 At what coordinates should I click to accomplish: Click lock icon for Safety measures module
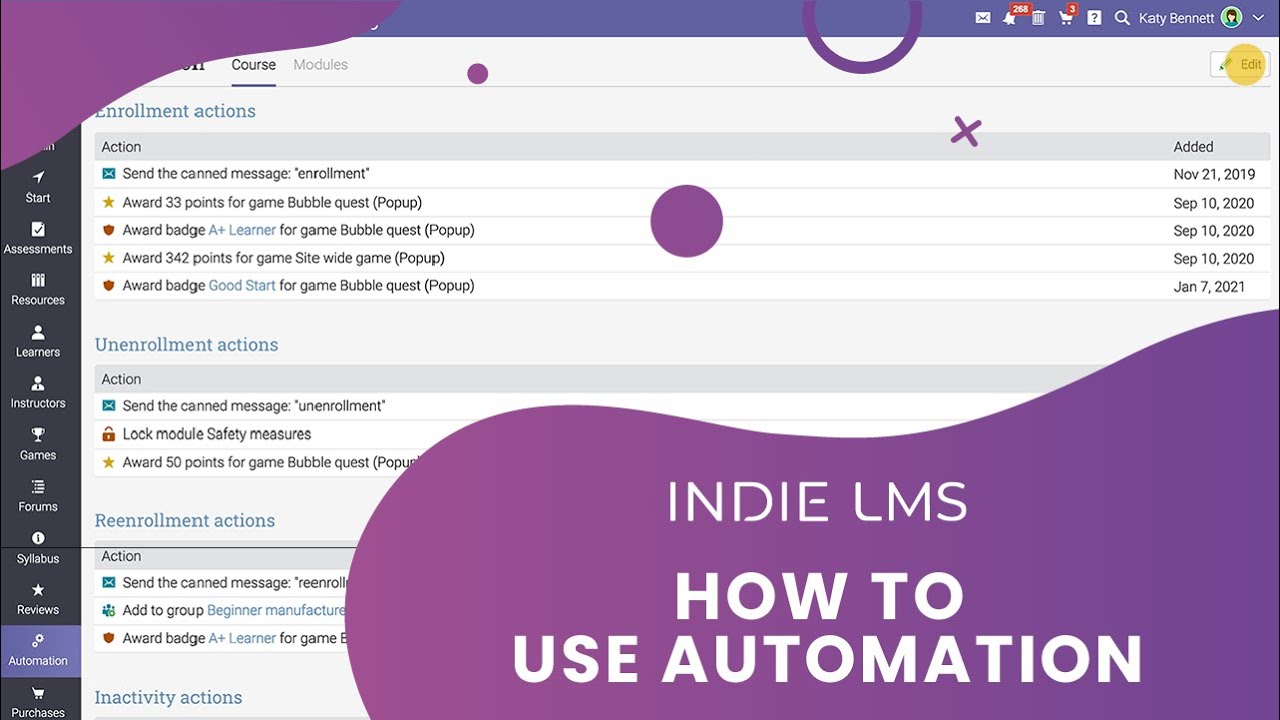[109, 434]
